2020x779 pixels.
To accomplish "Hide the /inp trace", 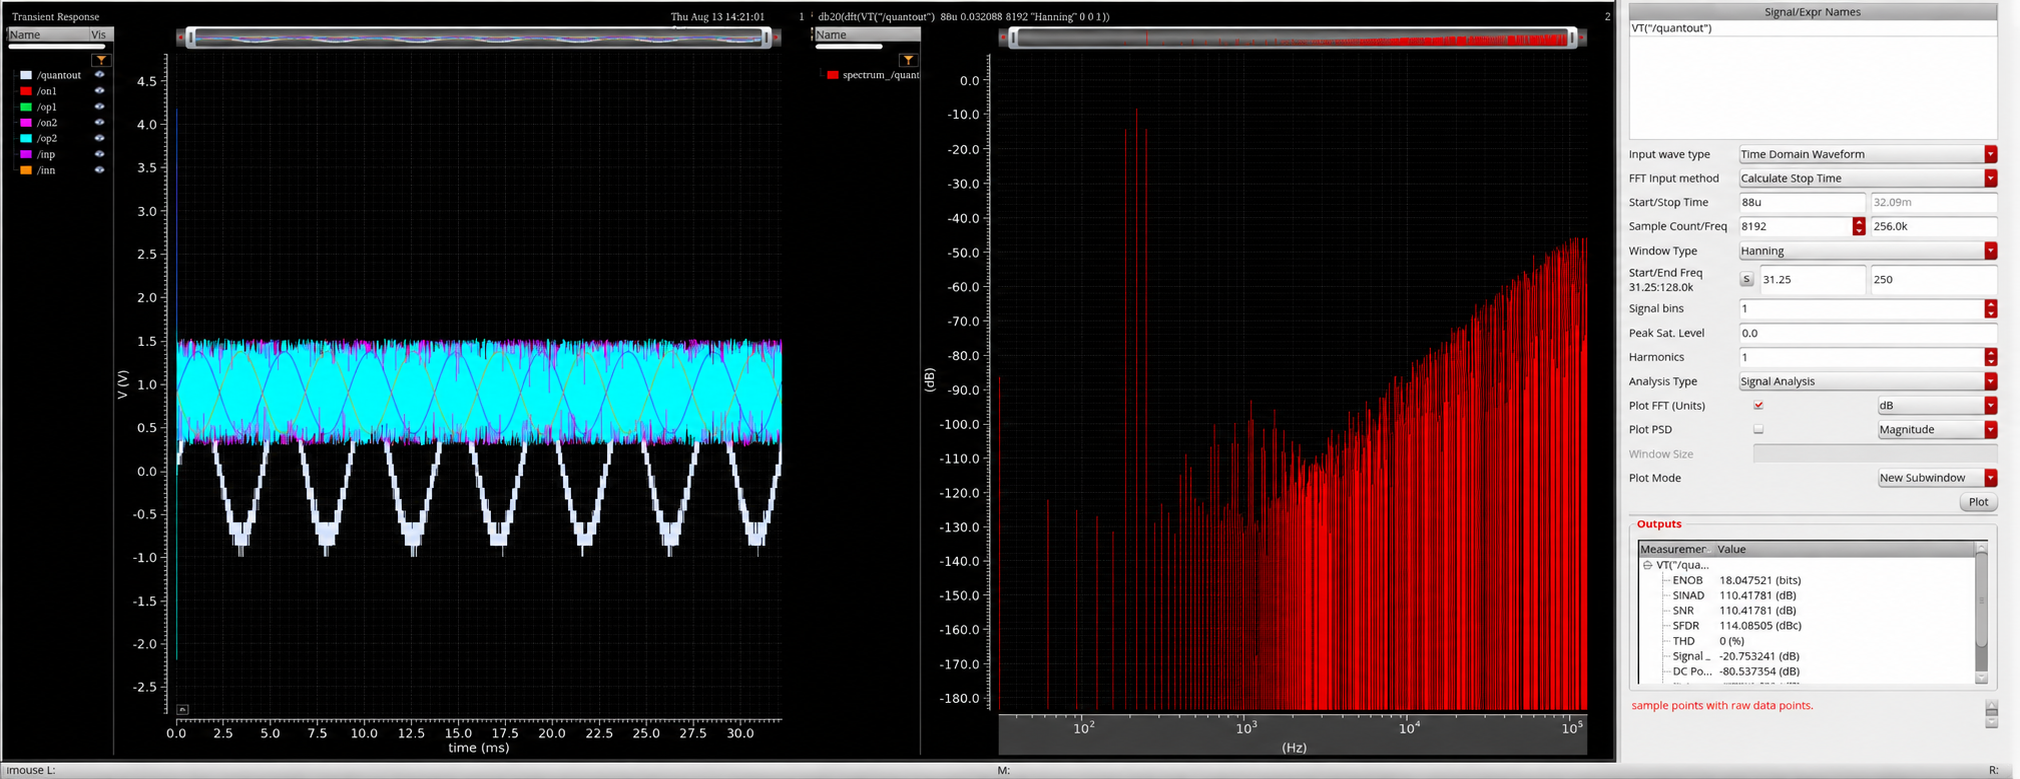I will 99,154.
